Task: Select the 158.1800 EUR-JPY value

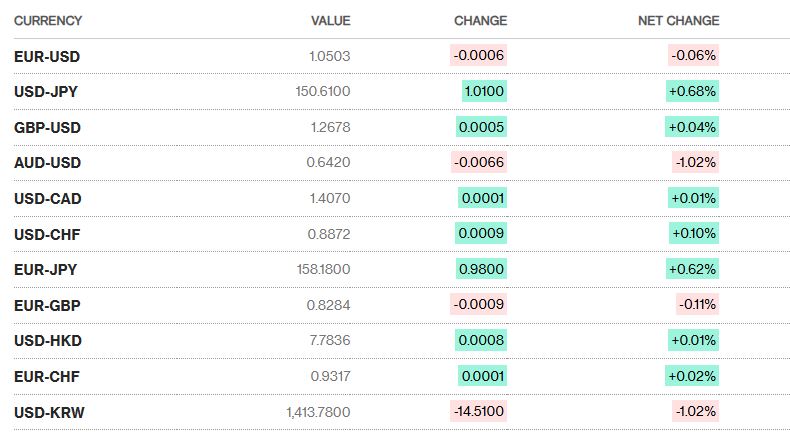Action: pyautogui.click(x=324, y=270)
